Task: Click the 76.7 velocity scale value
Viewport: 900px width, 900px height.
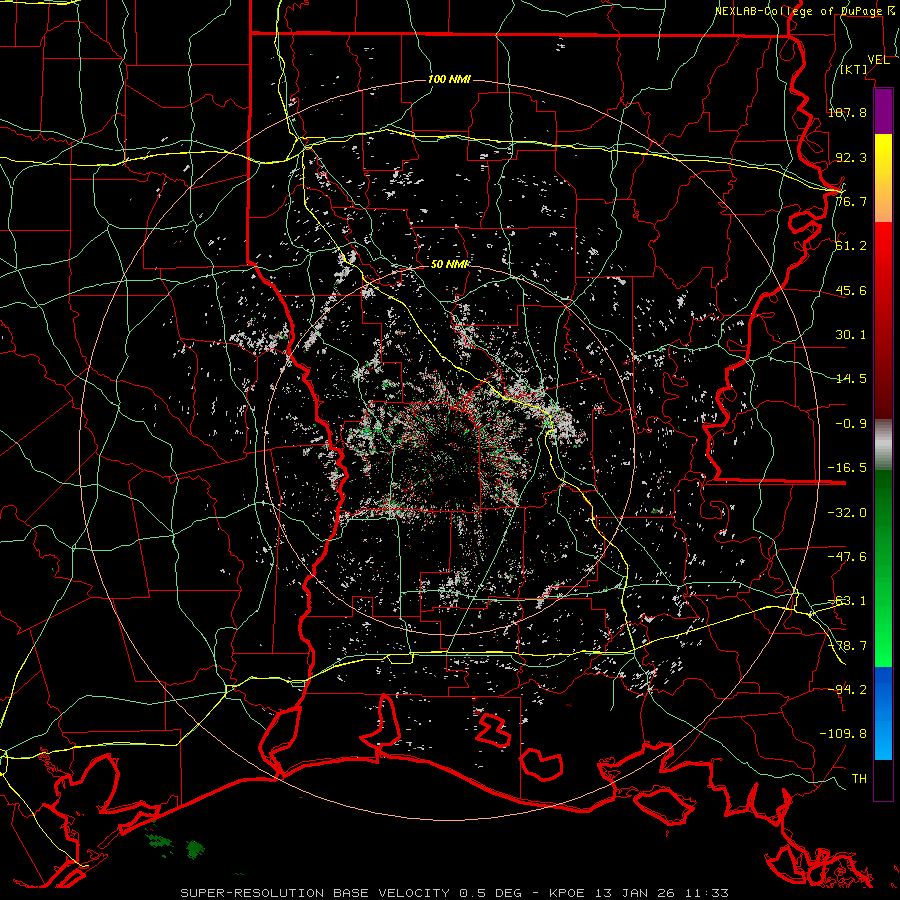Action: click(851, 201)
